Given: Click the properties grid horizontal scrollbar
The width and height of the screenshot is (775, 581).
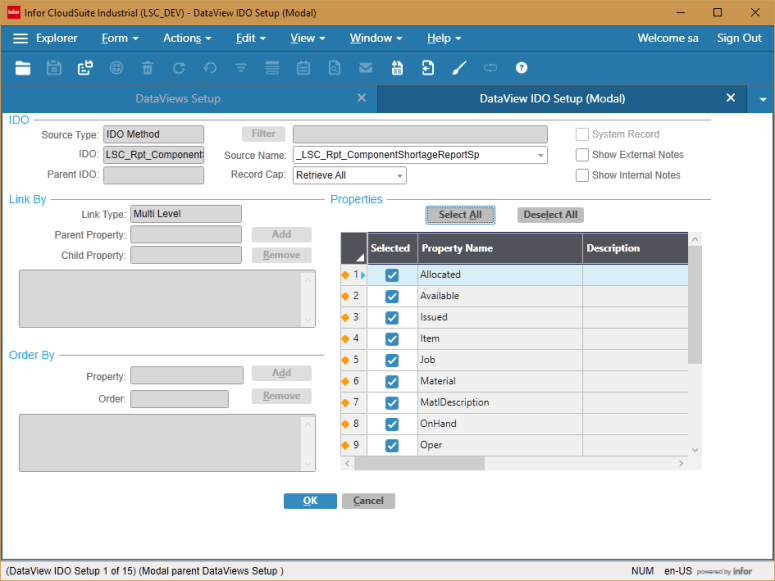Looking at the screenshot, I should coord(419,463).
